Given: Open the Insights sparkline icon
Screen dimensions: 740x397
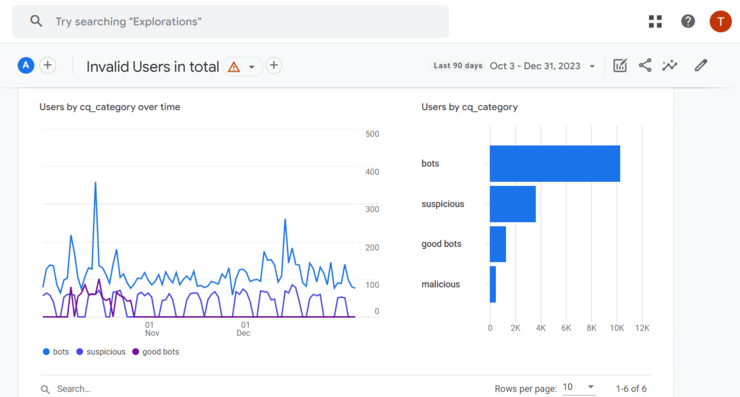Looking at the screenshot, I should coord(670,66).
